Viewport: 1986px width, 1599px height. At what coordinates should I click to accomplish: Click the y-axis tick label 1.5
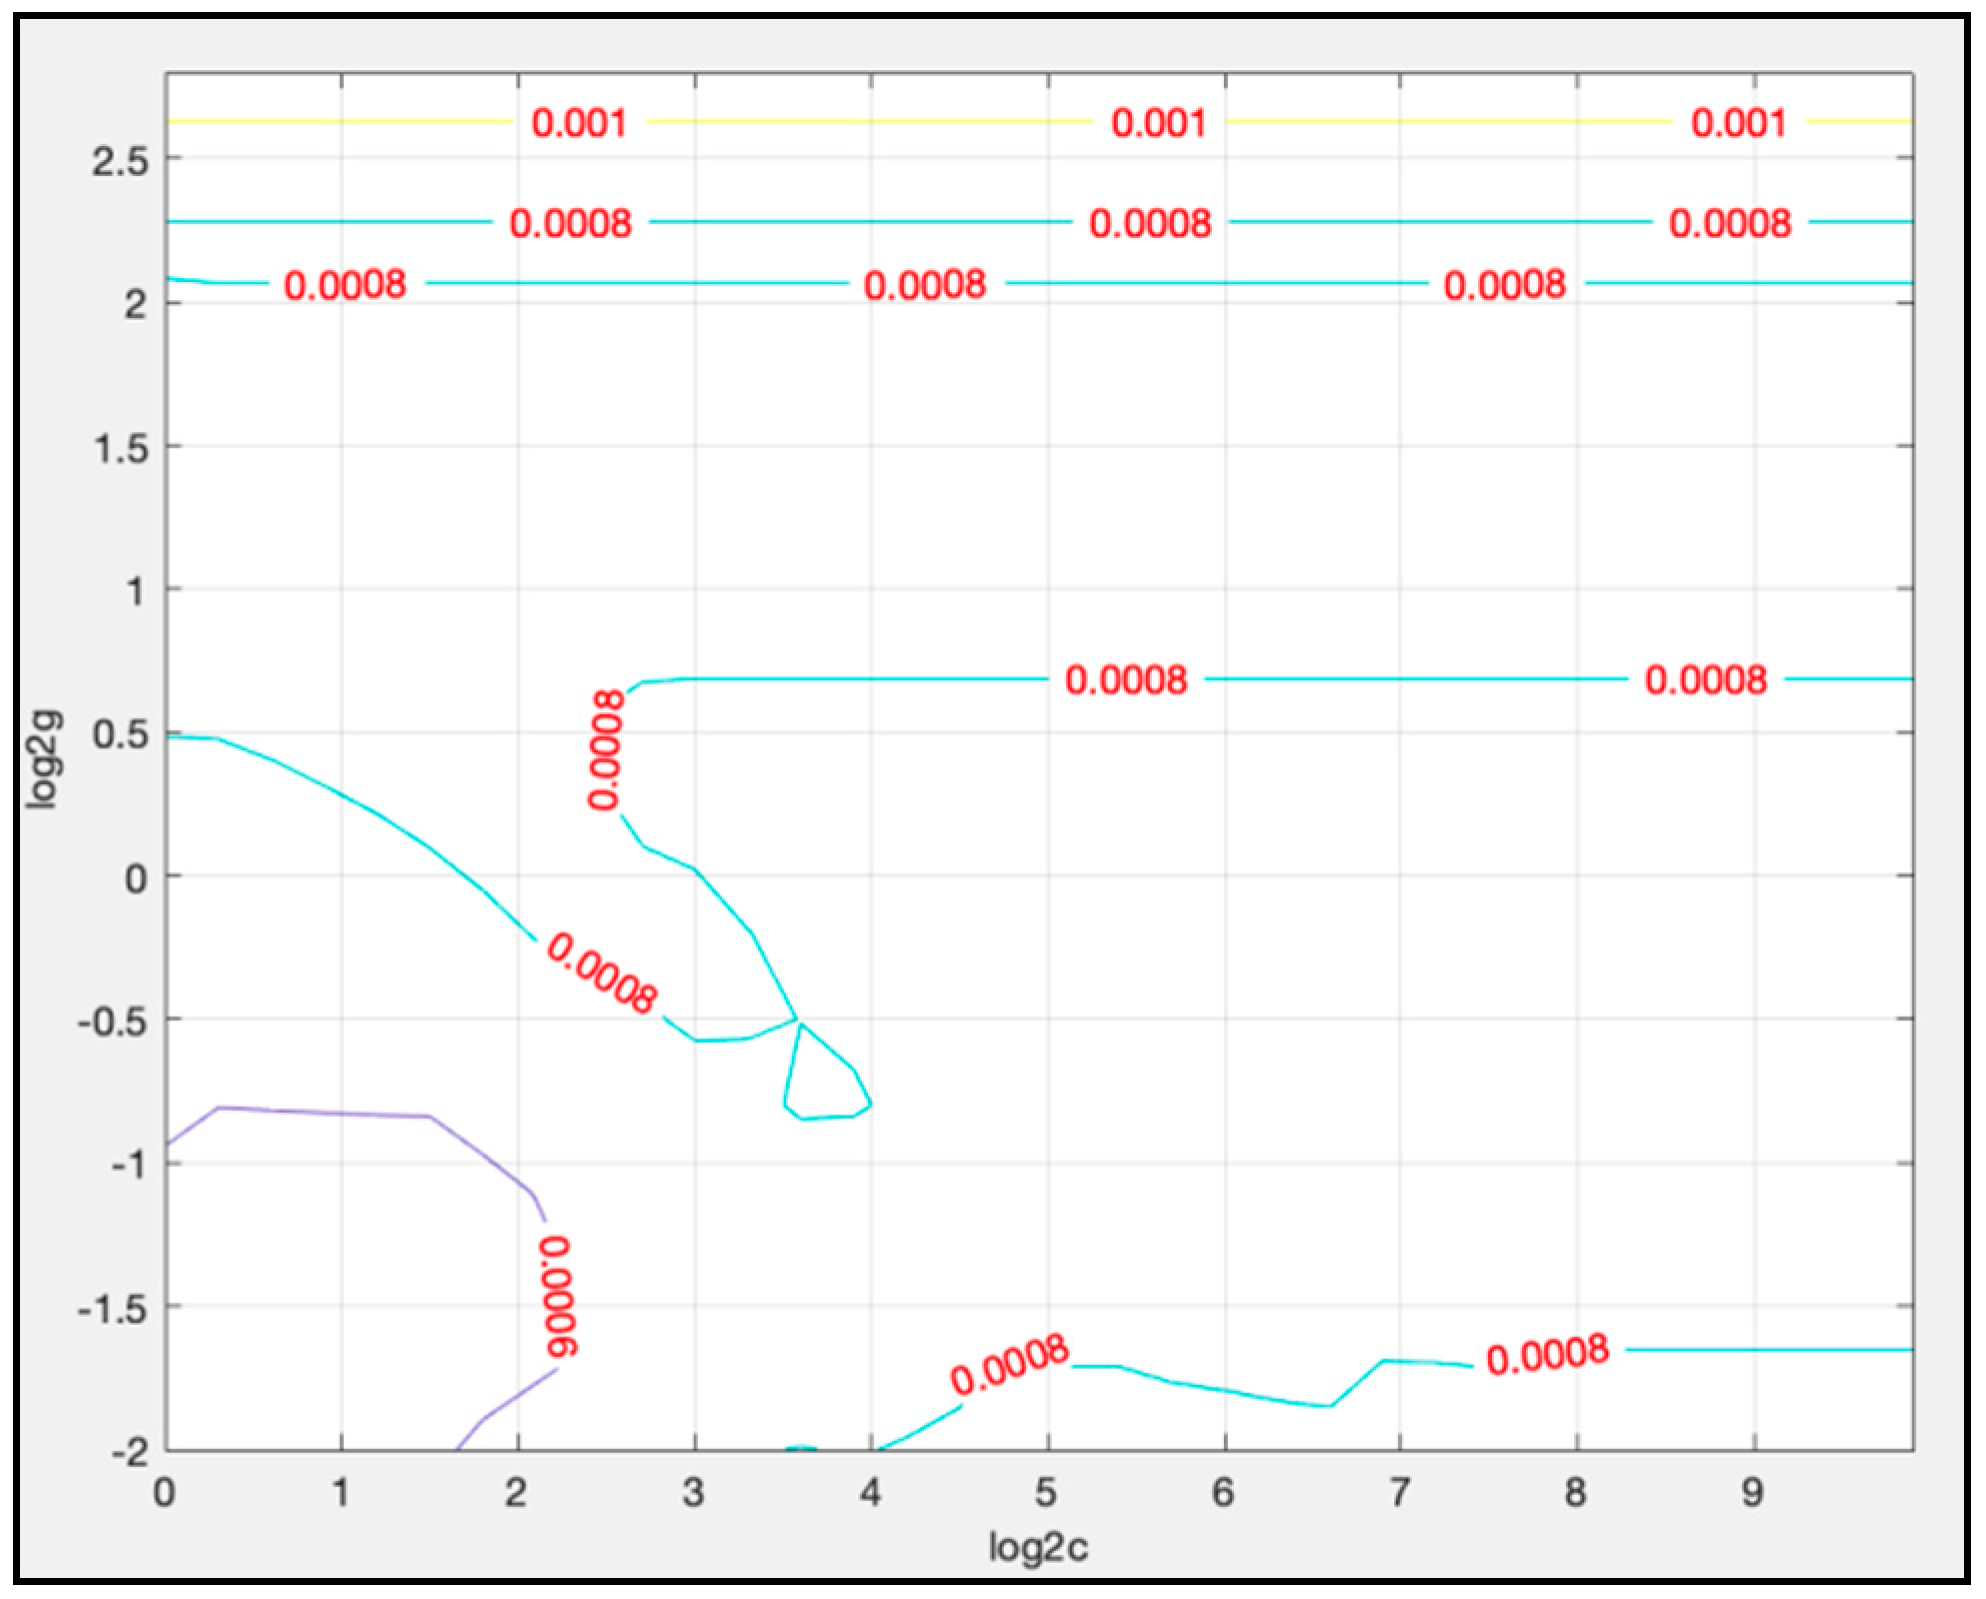pos(120,448)
